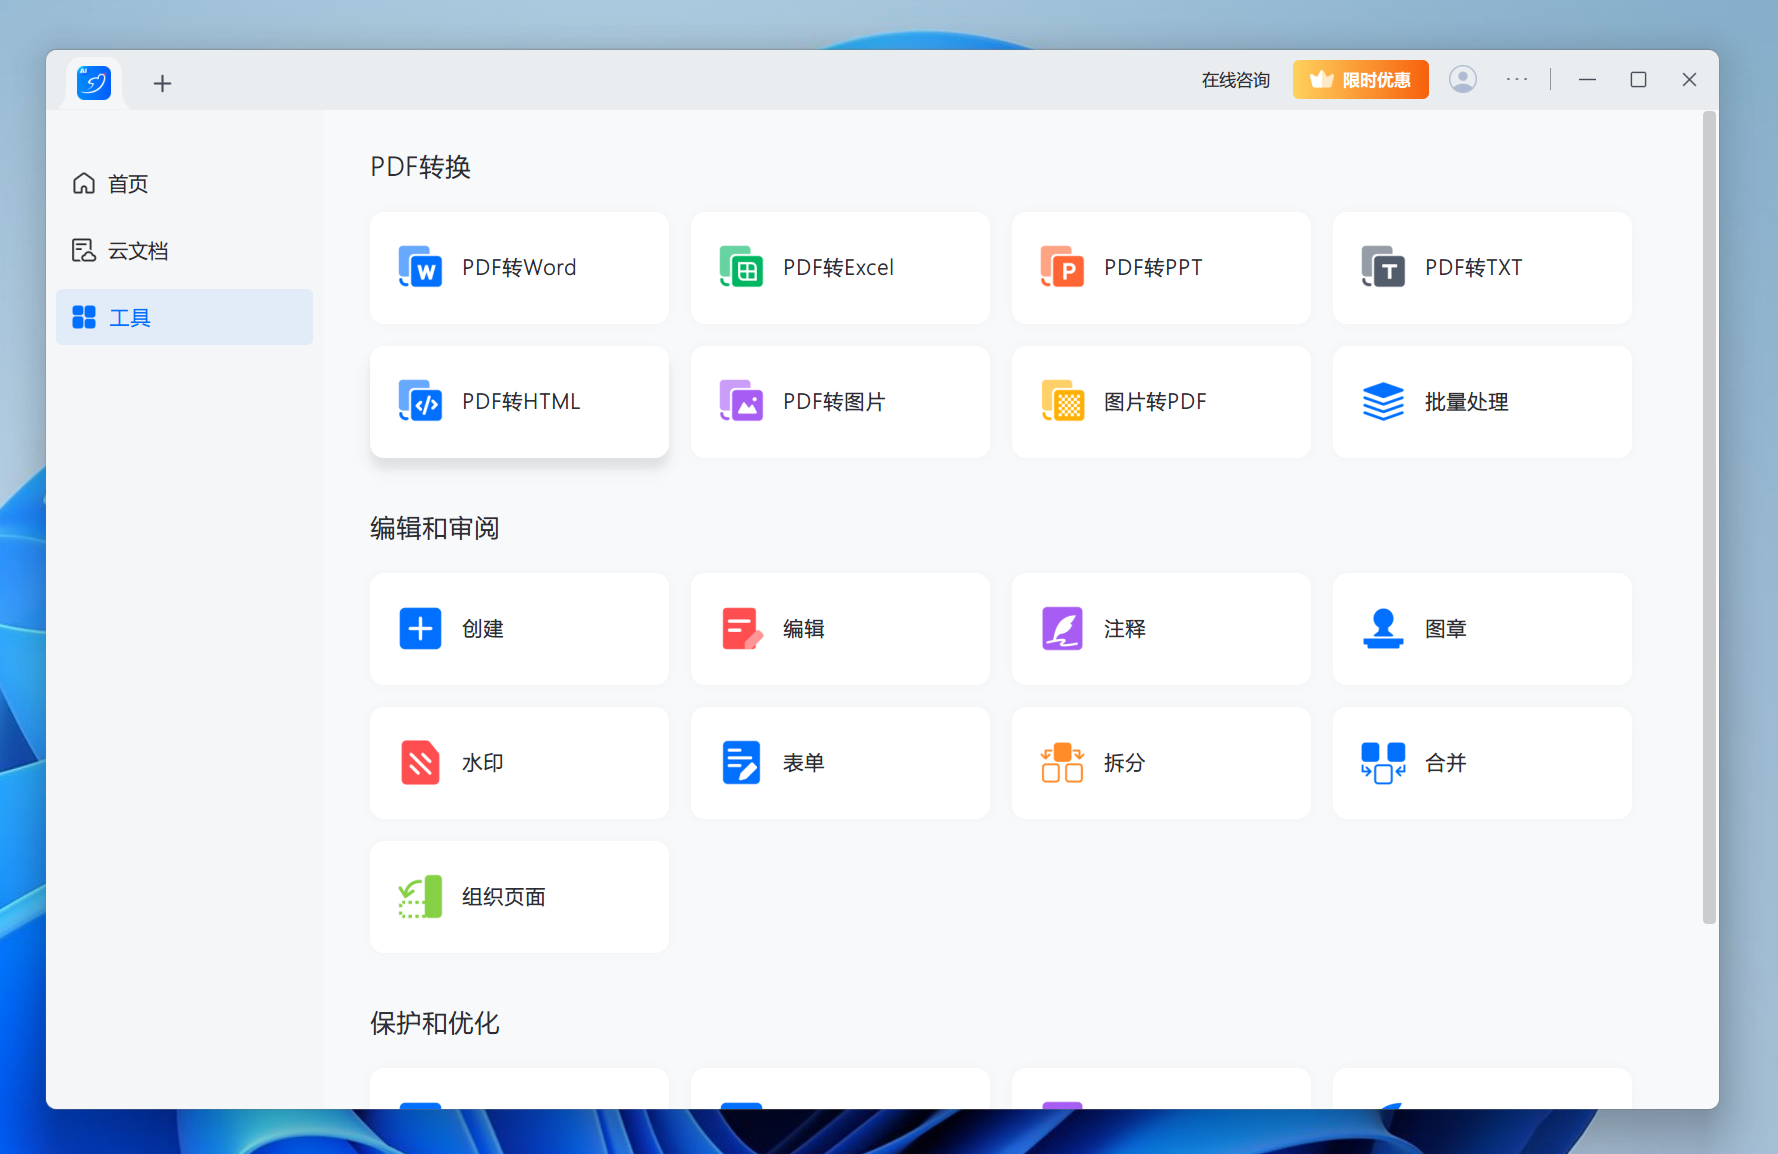Open the 合并 blue merge icon

coord(1383,762)
